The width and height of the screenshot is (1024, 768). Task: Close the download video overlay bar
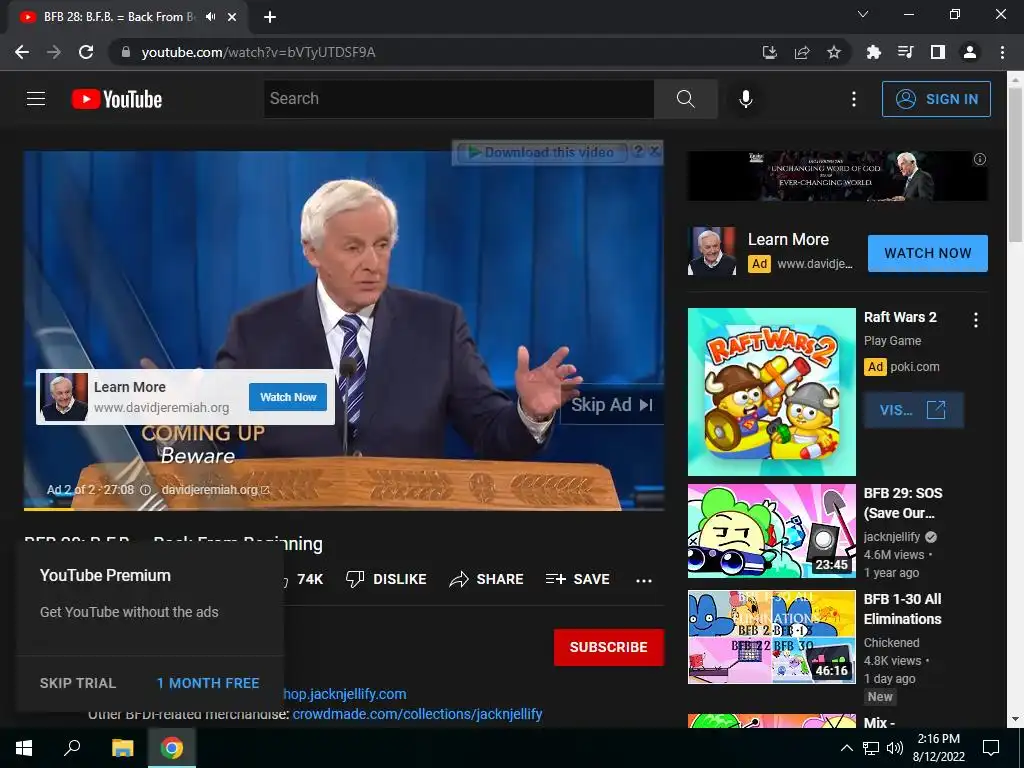pyautogui.click(x=654, y=152)
